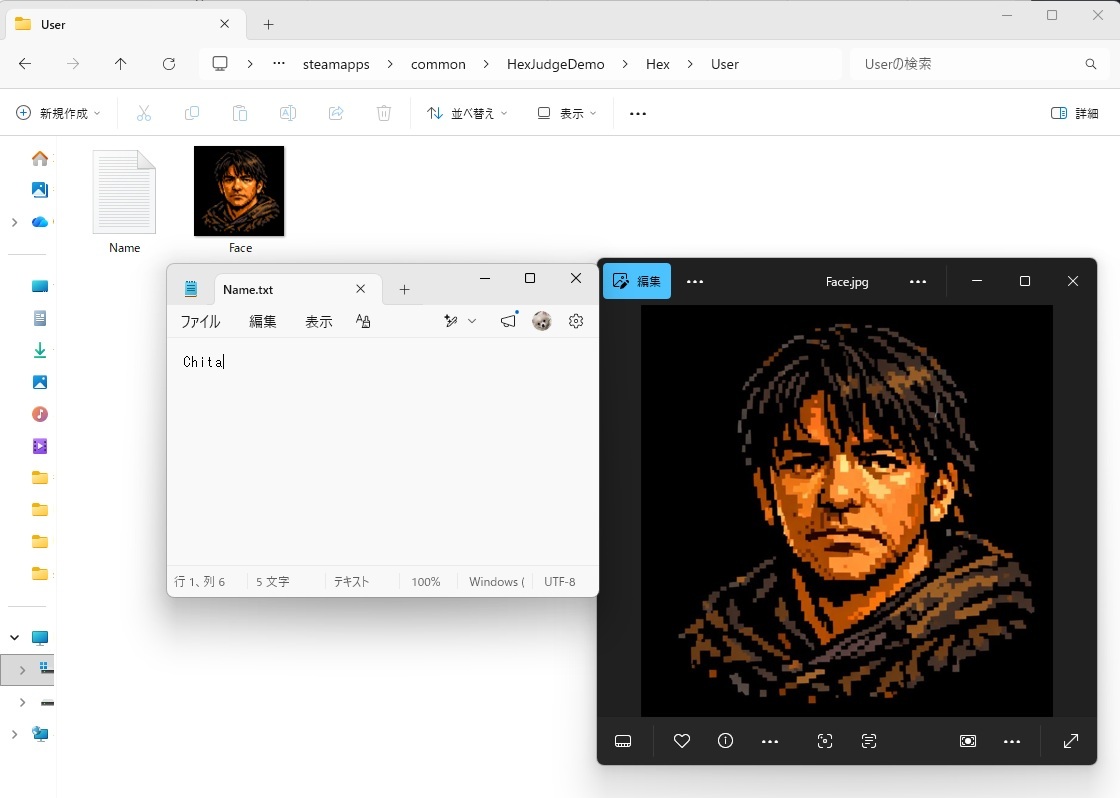Screen dimensions: 1120x798
Task: Toggle the details pane in Explorer
Action: click(x=1074, y=113)
